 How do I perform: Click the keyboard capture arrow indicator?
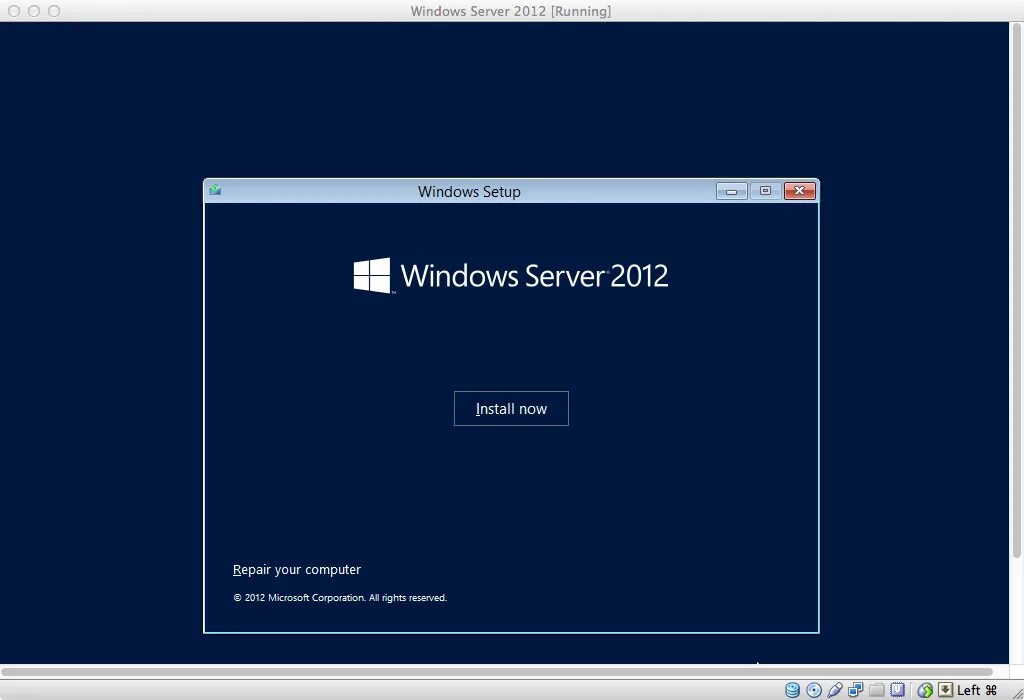tap(945, 690)
